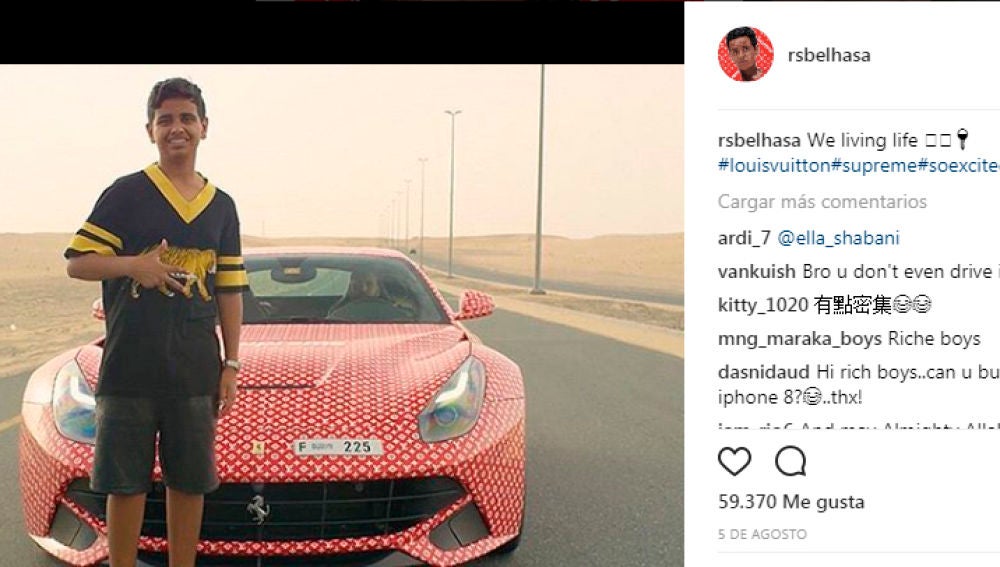Open the @ella_shabani mention
The image size is (1000, 567).
coord(838,238)
